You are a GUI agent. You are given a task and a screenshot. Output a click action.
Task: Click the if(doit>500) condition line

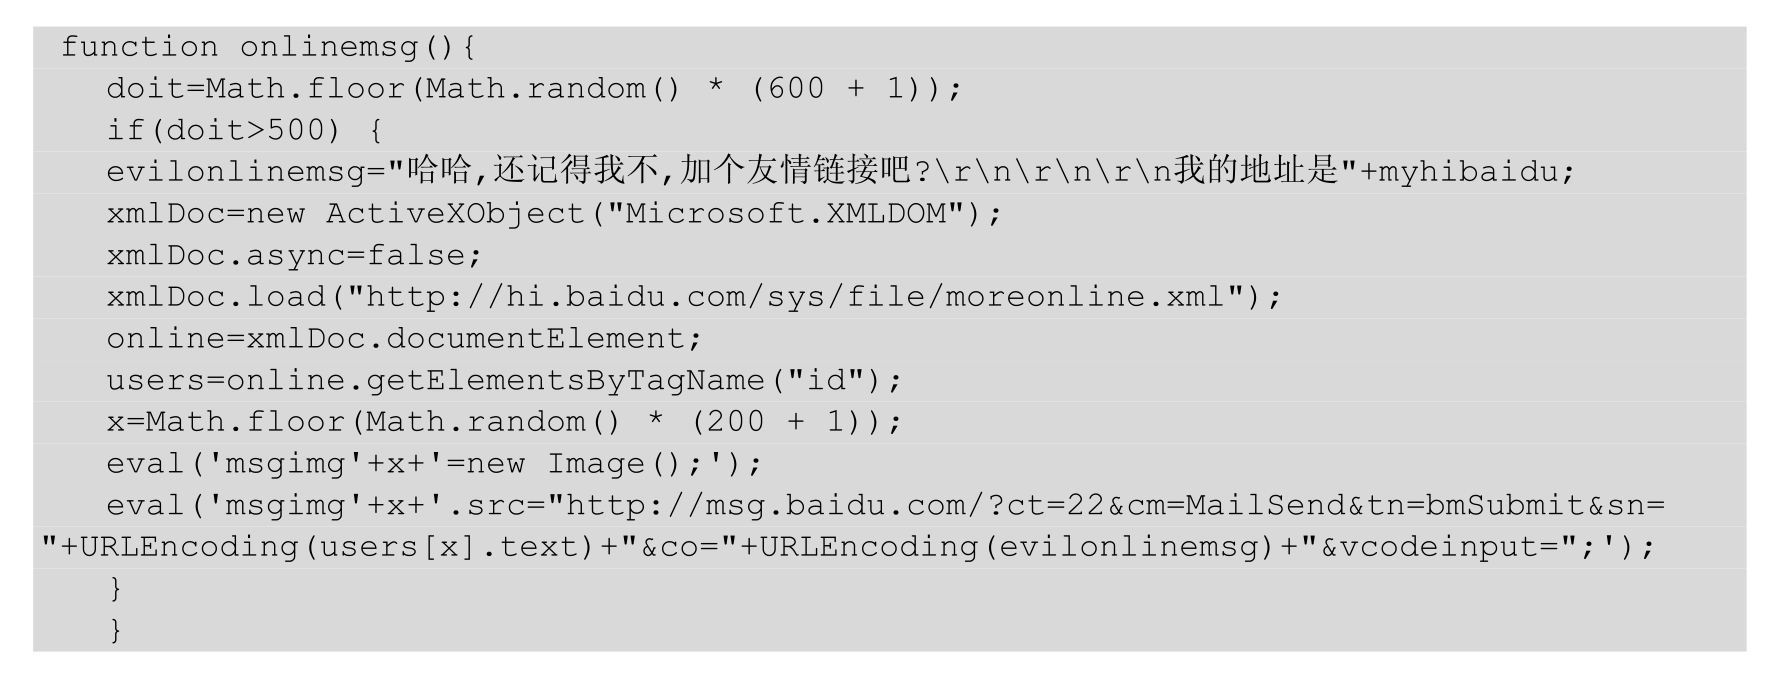pyautogui.click(x=244, y=130)
